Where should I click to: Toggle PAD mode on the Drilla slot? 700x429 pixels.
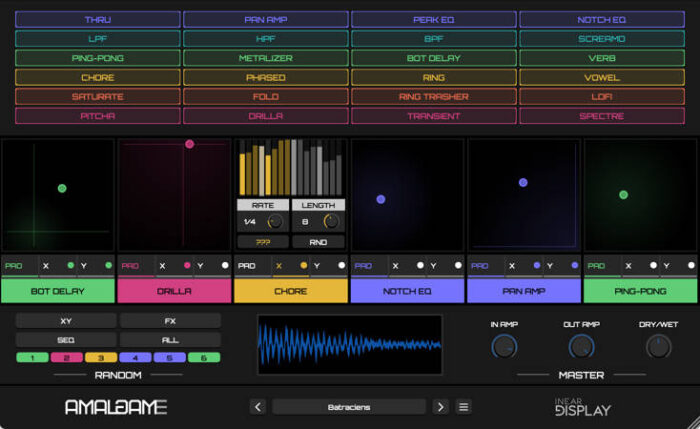130,266
